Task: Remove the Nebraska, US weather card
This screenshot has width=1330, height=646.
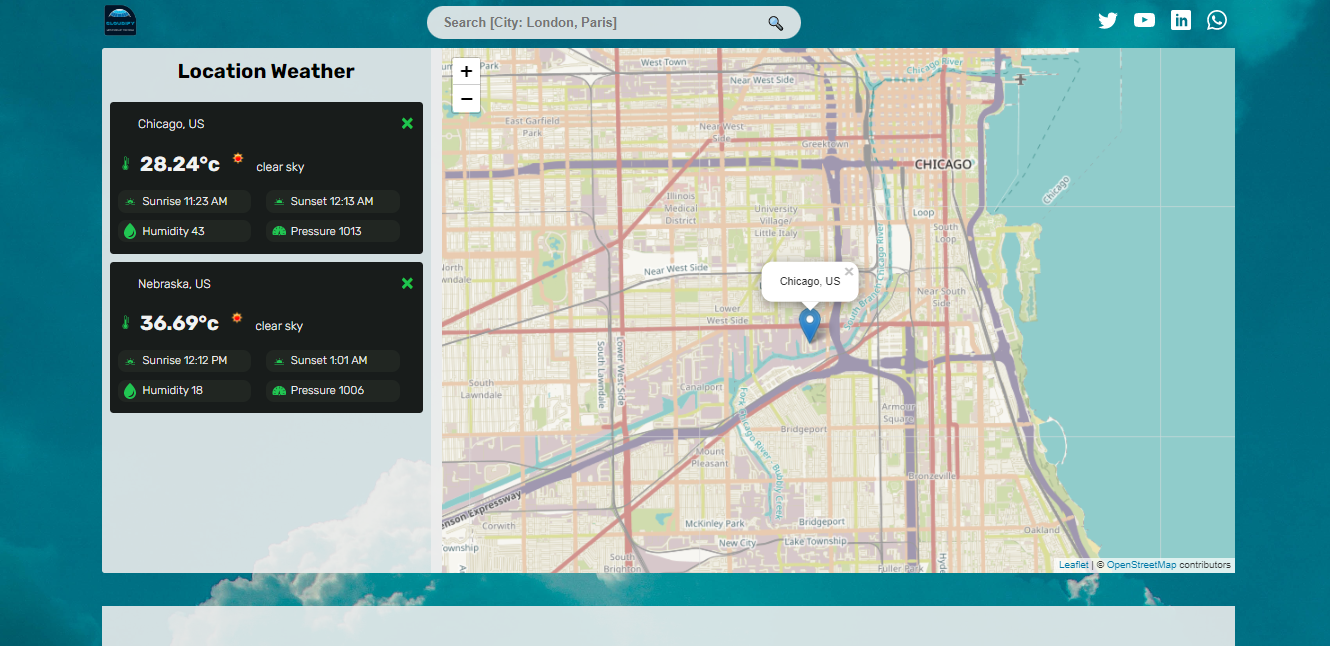Action: coord(407,283)
